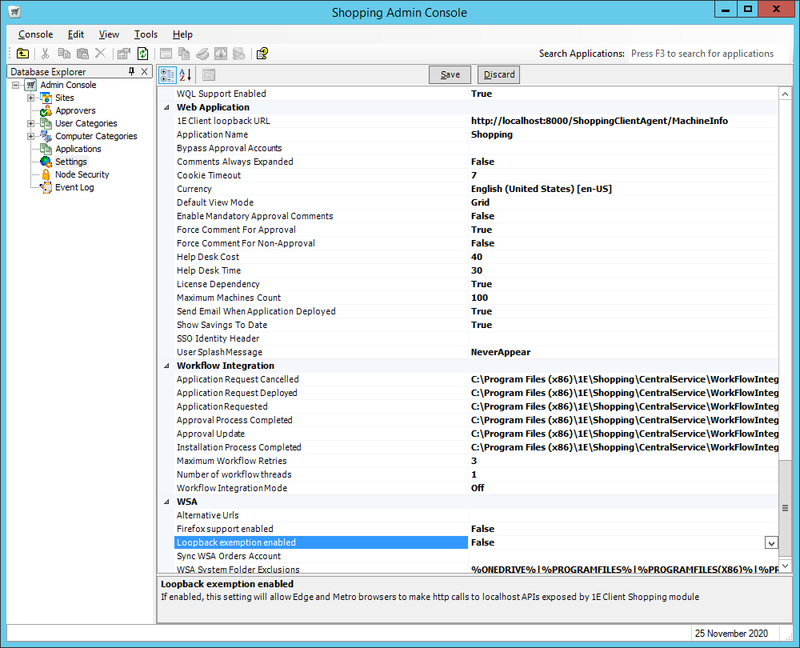800x648 pixels.
Task: Sort property grid alphabetically
Action: [x=185, y=75]
